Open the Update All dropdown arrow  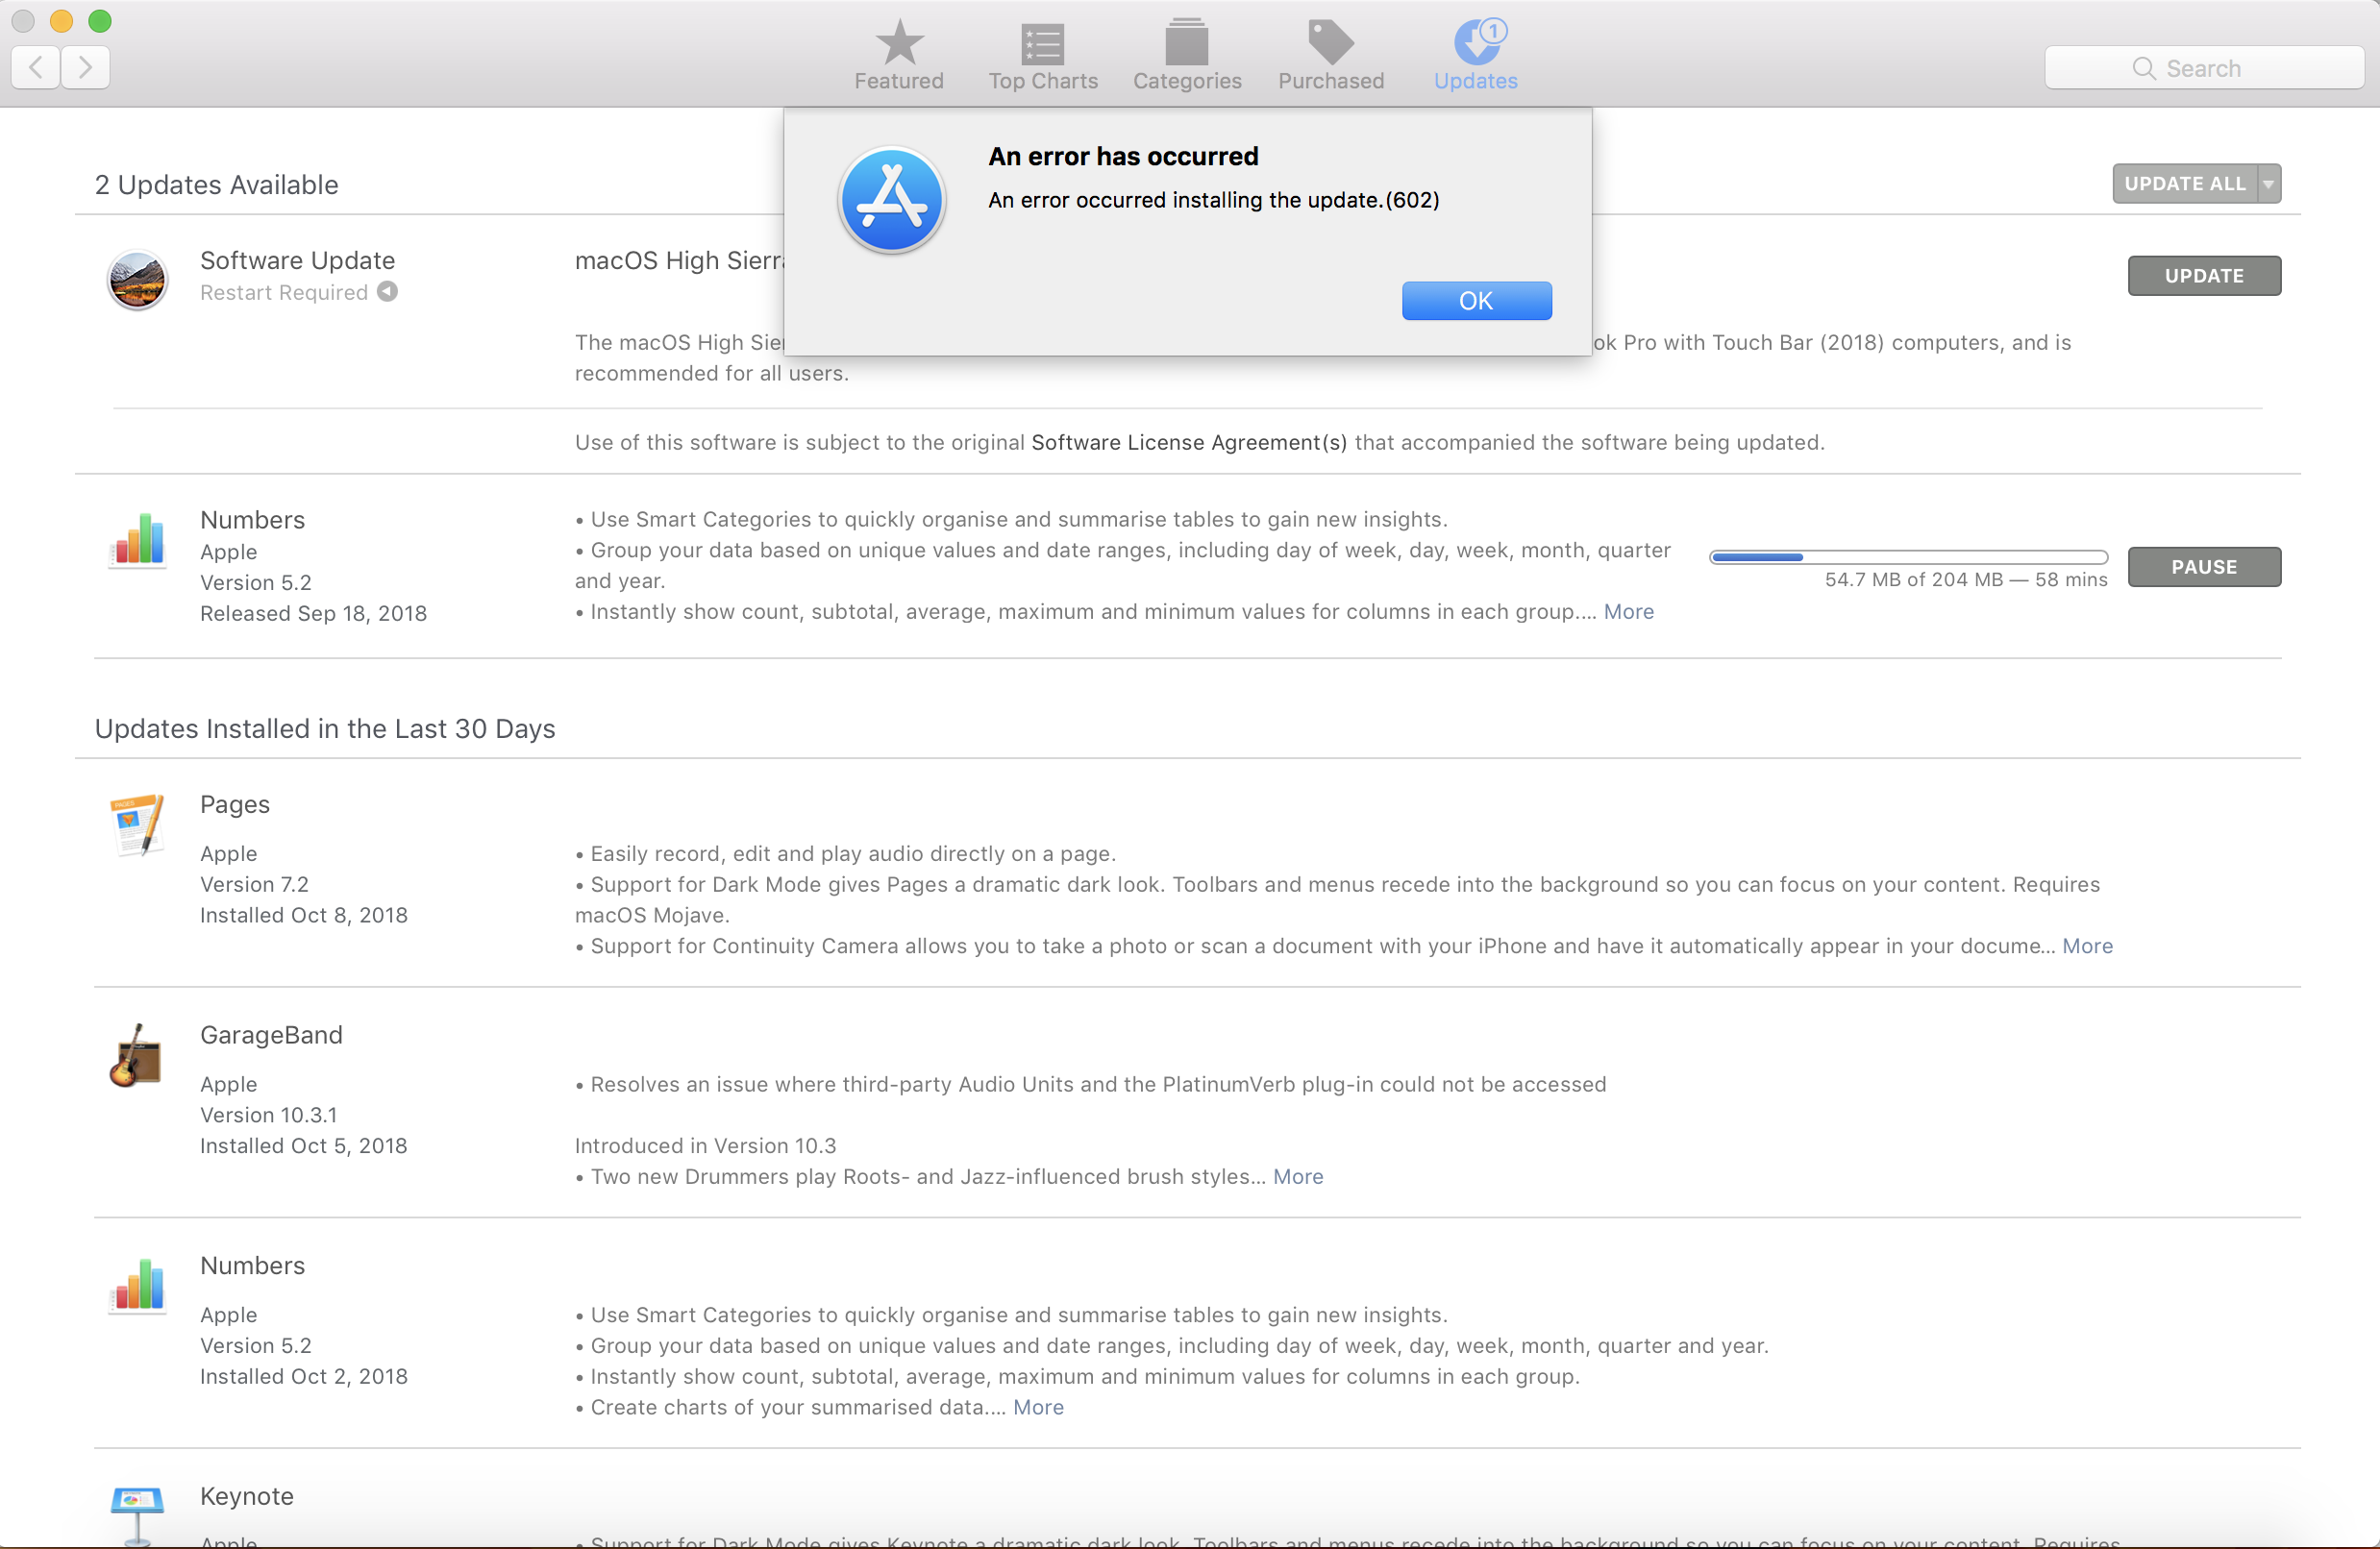point(2268,184)
